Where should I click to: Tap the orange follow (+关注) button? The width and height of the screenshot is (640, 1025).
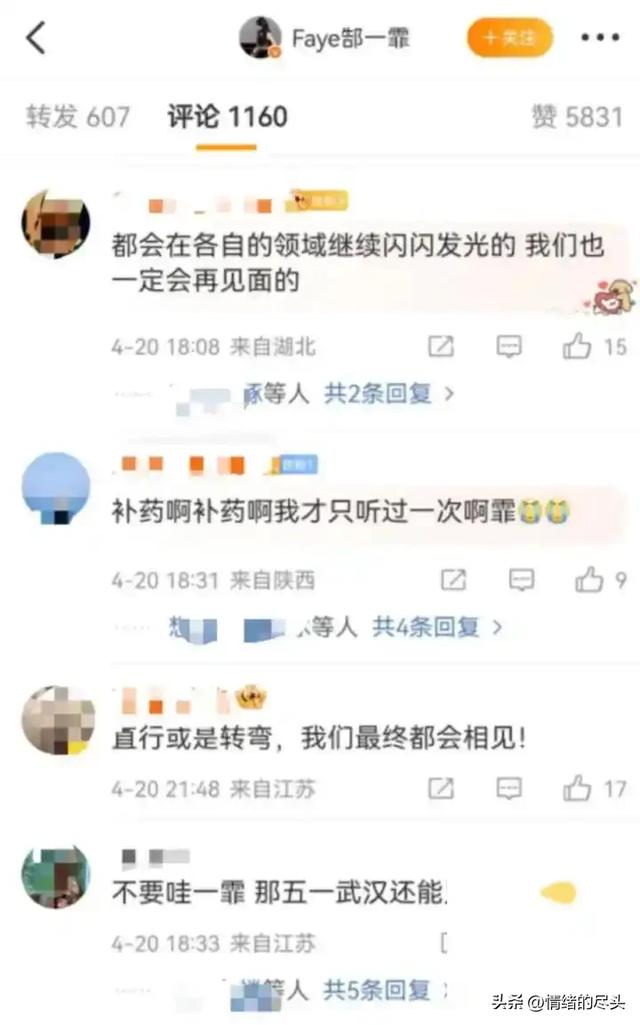[x=509, y=37]
